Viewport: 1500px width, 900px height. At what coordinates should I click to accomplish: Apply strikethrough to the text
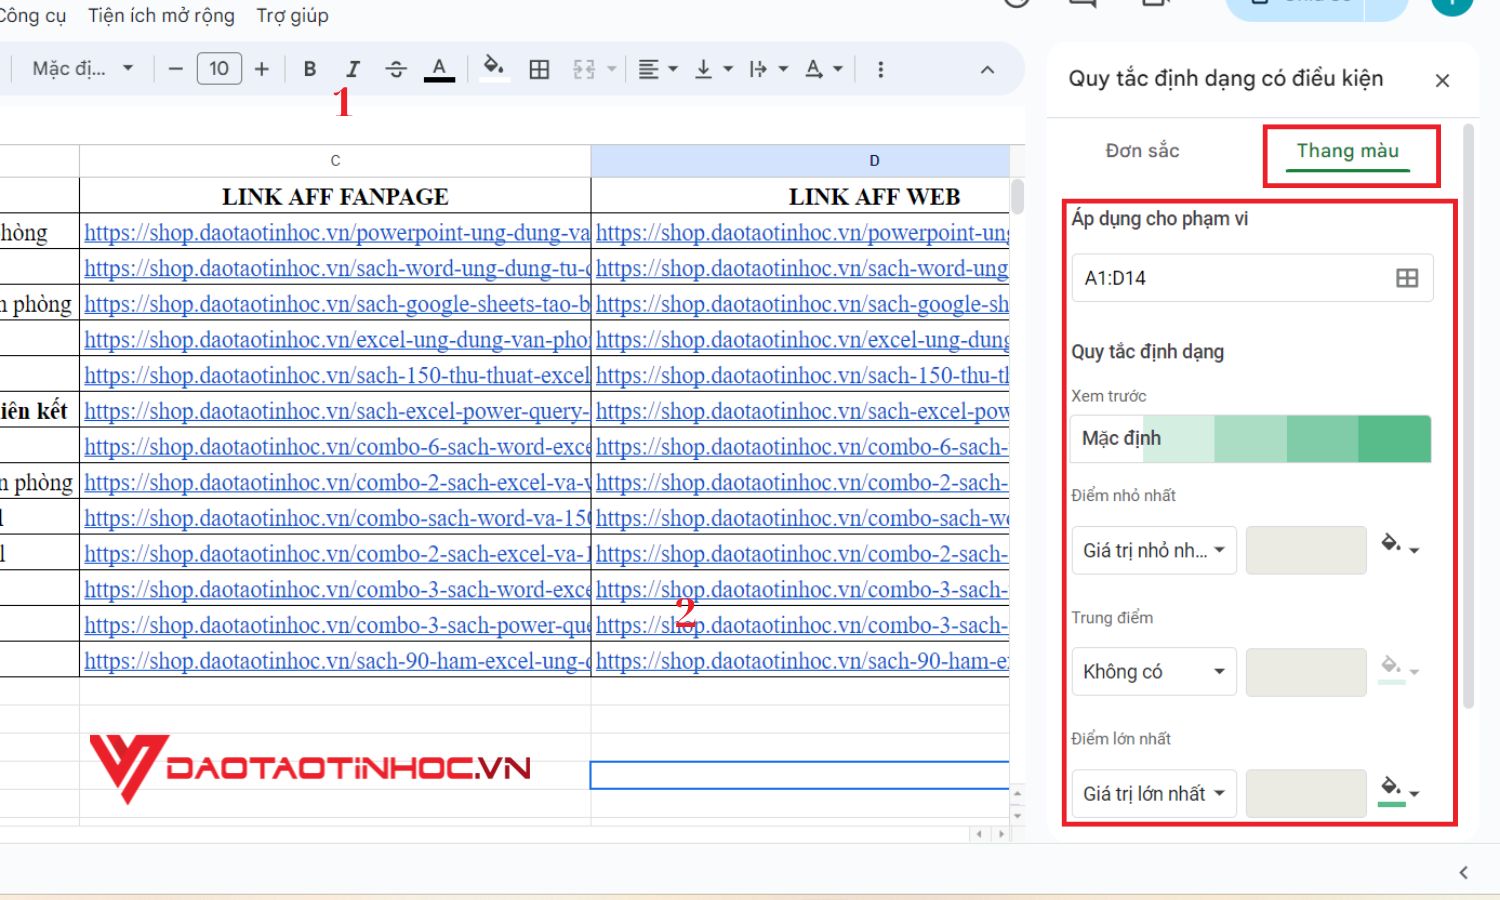(x=397, y=68)
